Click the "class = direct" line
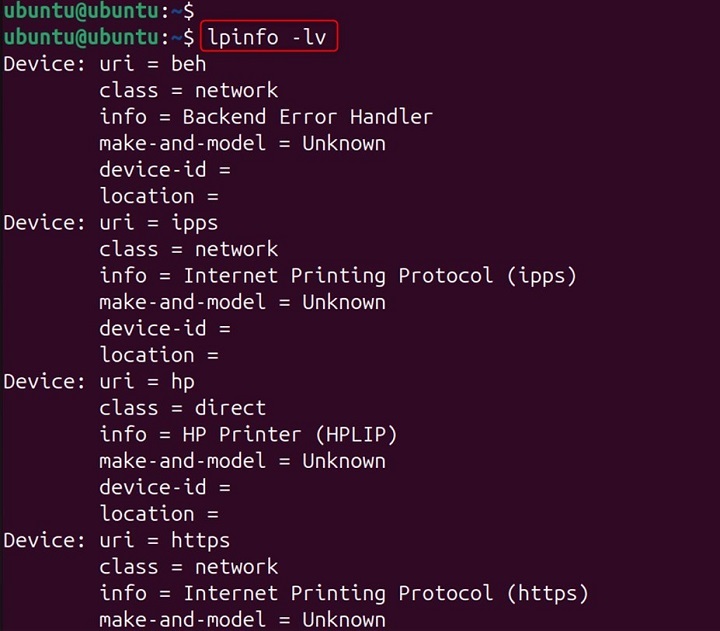This screenshot has width=720, height=631. point(182,408)
